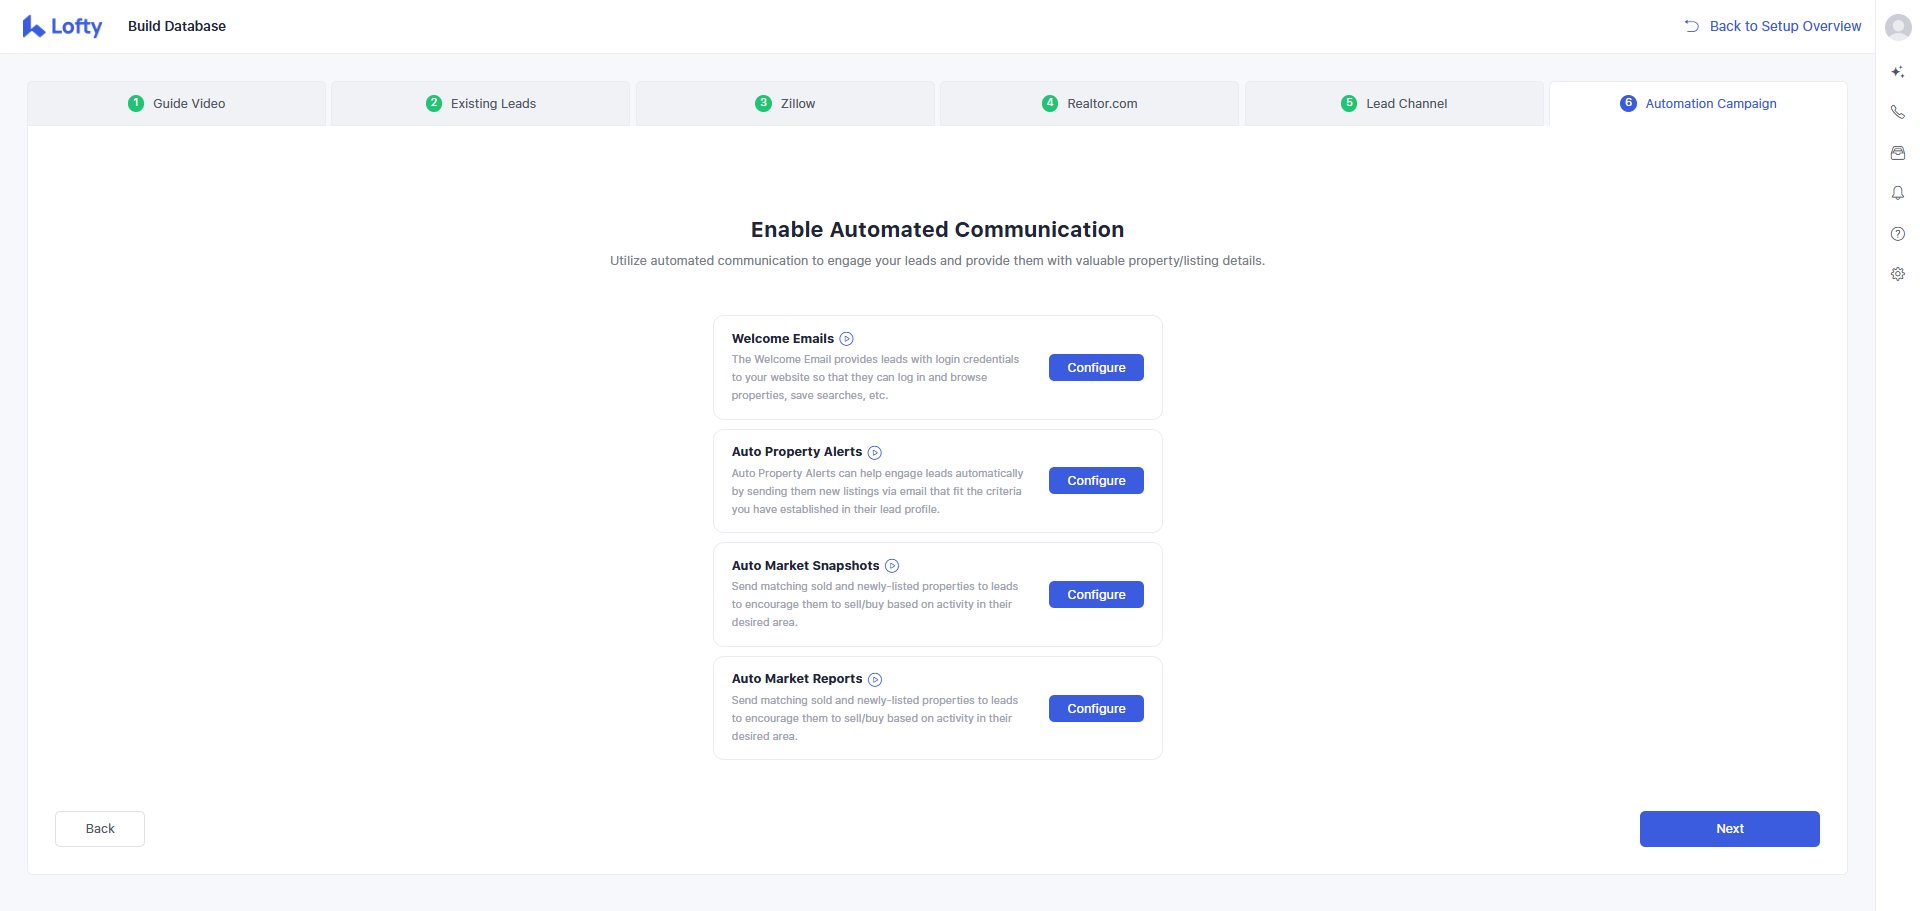
Task: Switch to the Existing Leads tab
Action: (x=481, y=104)
